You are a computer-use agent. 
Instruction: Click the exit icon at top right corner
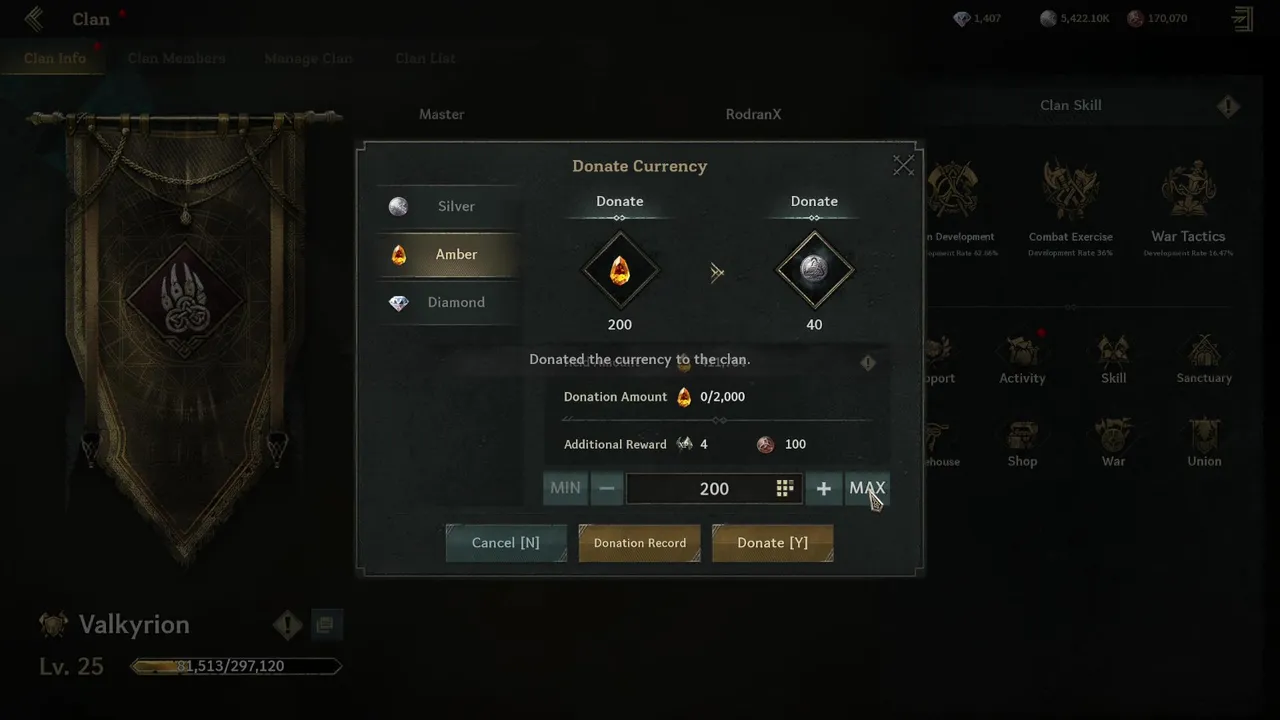click(1242, 19)
